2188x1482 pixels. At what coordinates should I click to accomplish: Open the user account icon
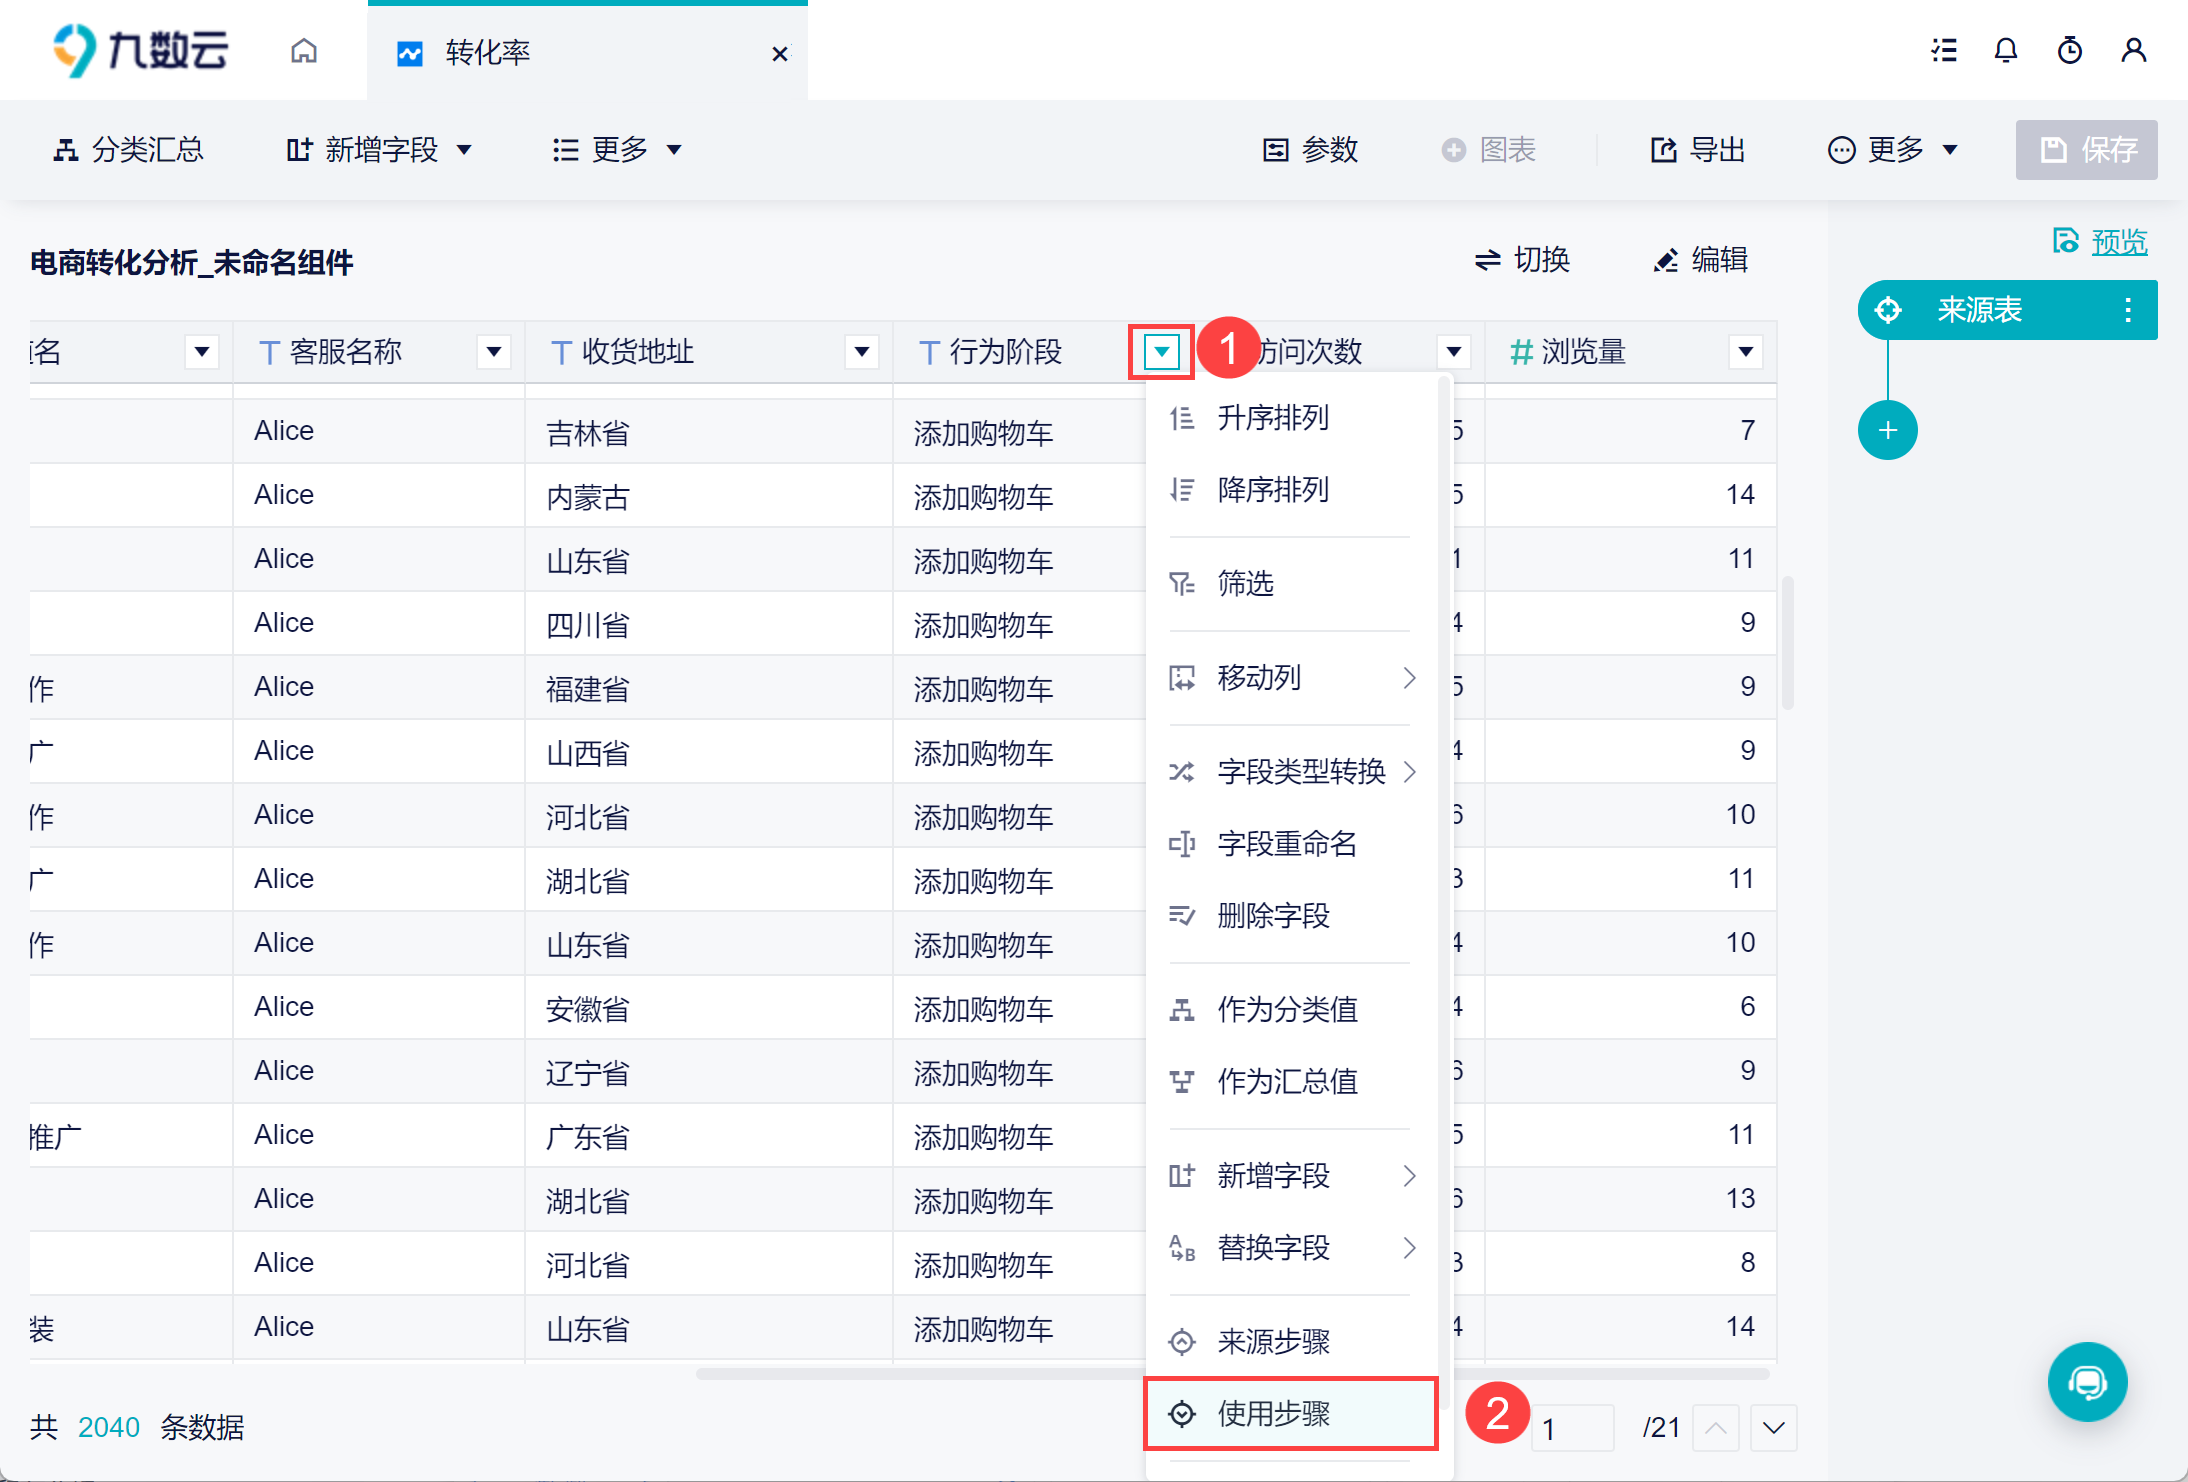pyautogui.click(x=2133, y=51)
